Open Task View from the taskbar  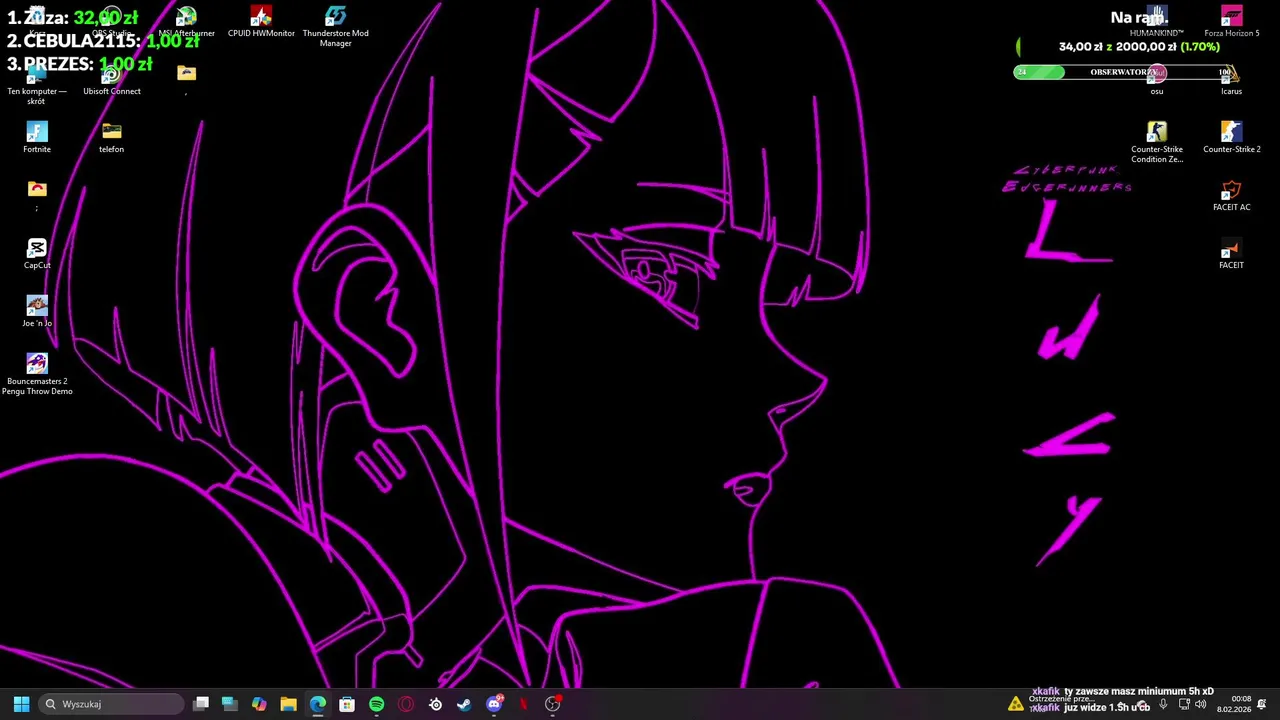(200, 704)
